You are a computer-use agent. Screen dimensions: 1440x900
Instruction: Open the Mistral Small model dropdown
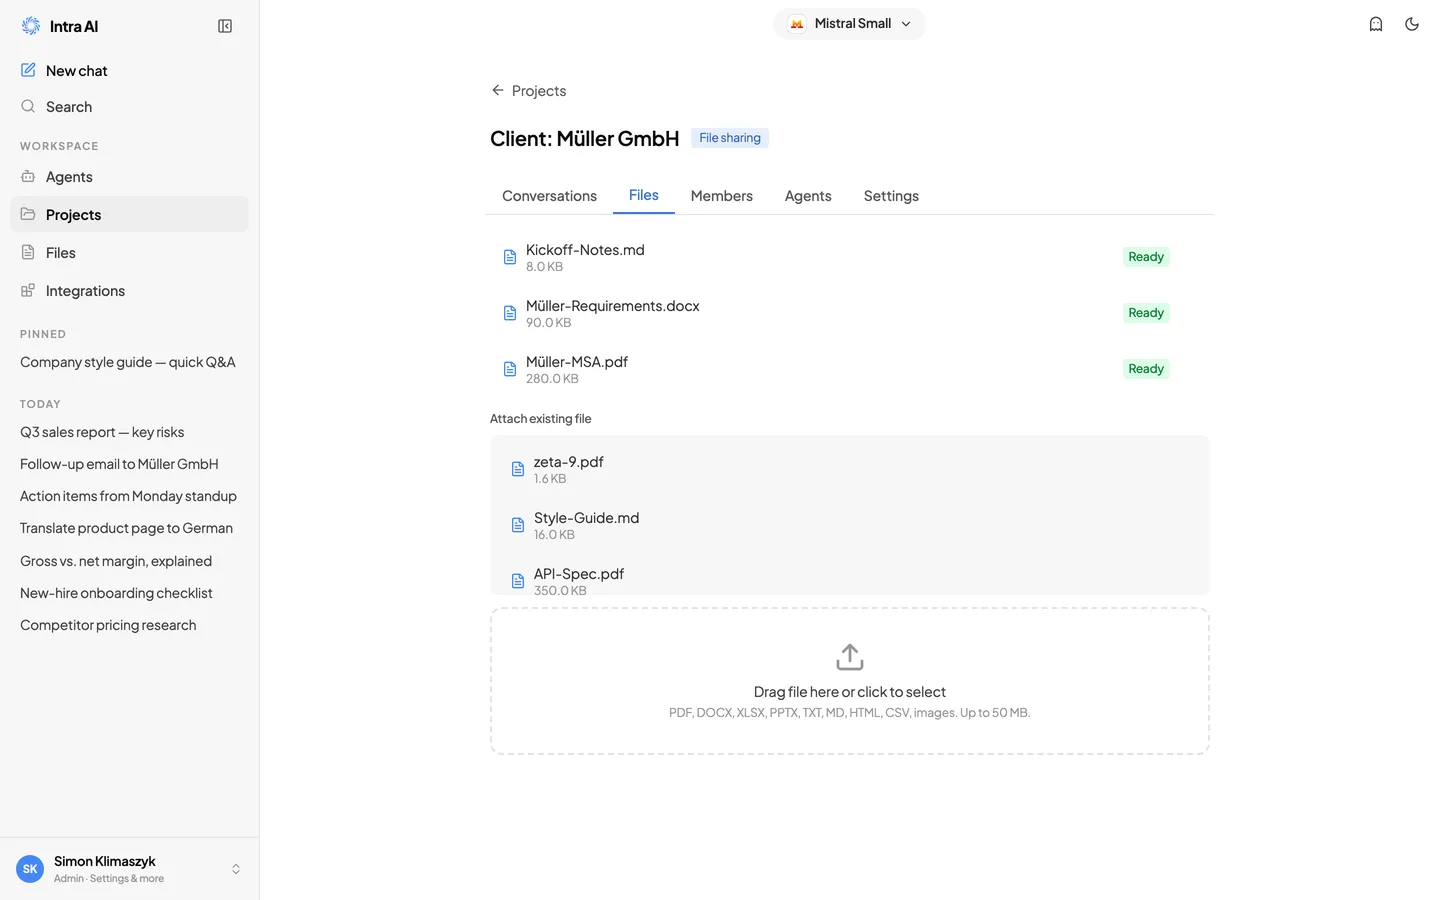tap(850, 24)
